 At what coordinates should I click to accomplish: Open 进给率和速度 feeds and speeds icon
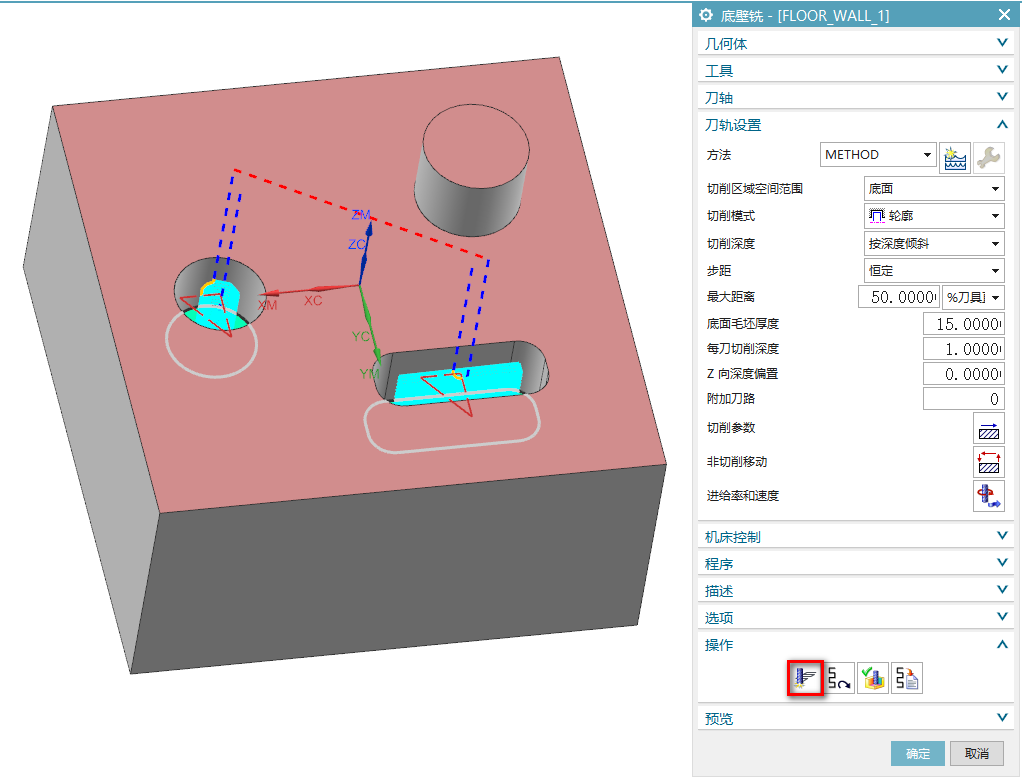point(988,496)
